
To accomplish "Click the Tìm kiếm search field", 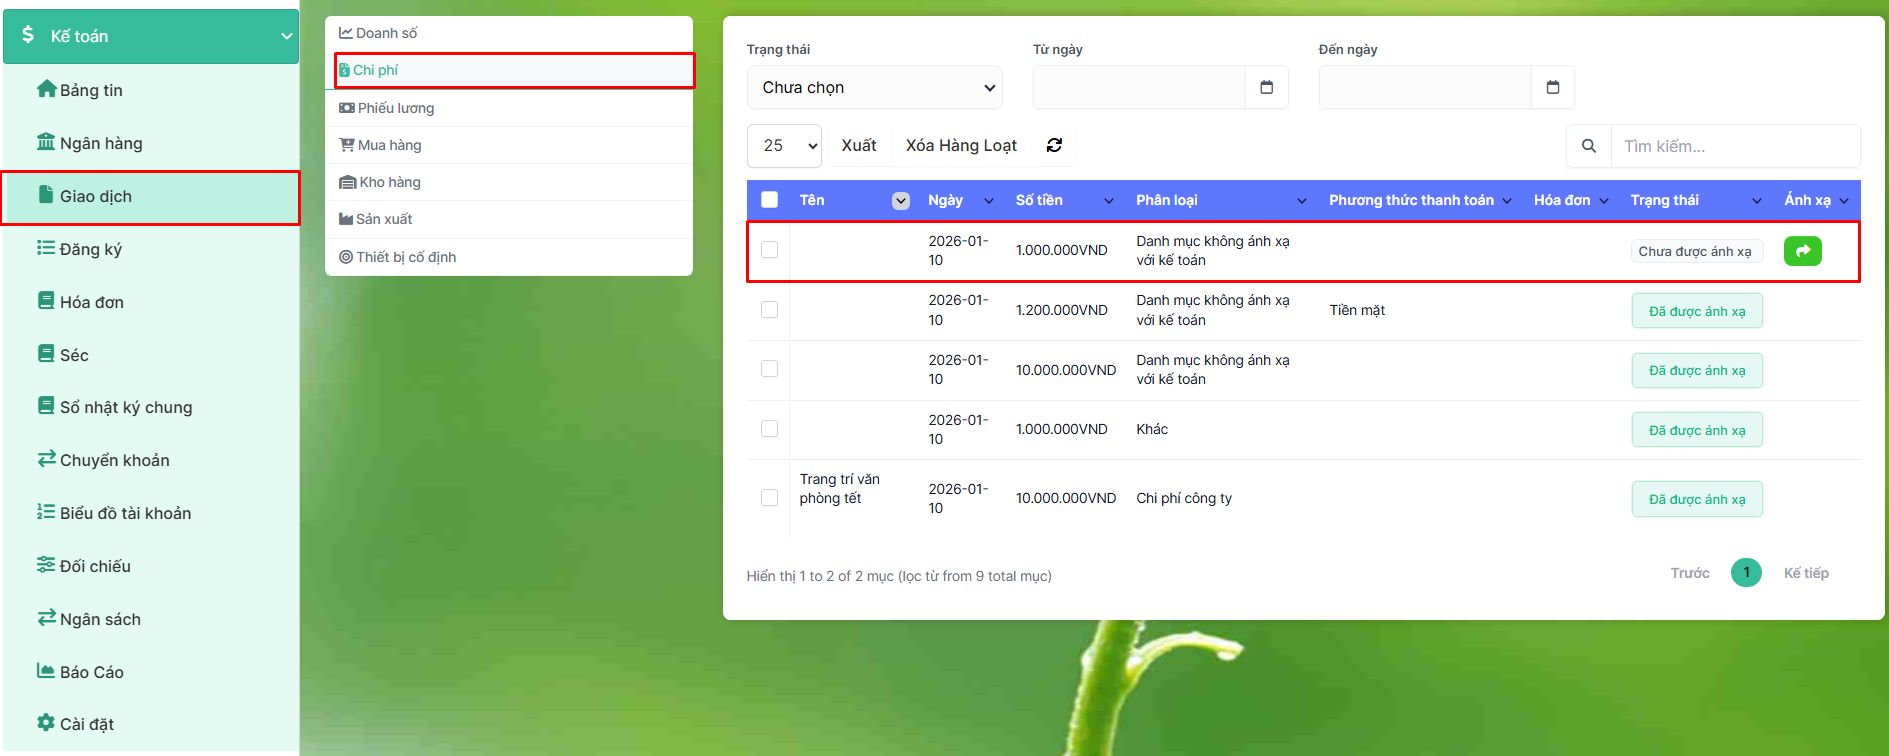I will pyautogui.click(x=1734, y=146).
